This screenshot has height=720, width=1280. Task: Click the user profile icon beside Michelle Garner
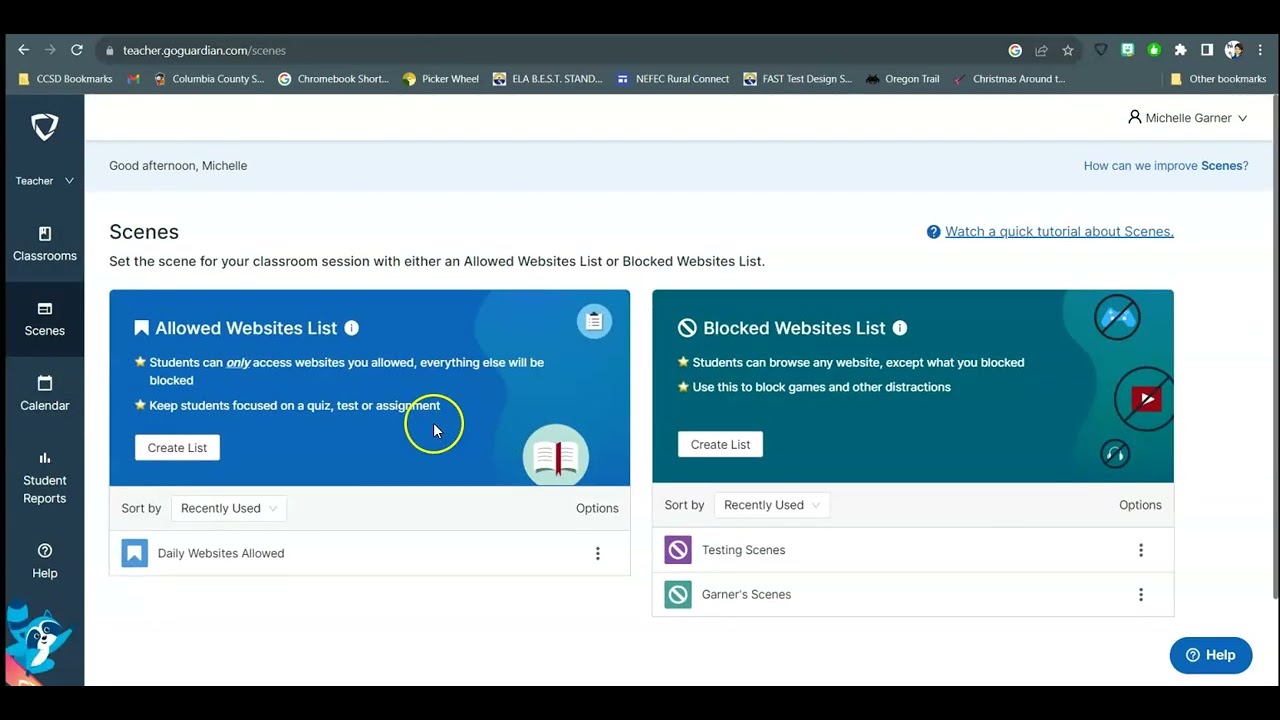pyautogui.click(x=1134, y=117)
